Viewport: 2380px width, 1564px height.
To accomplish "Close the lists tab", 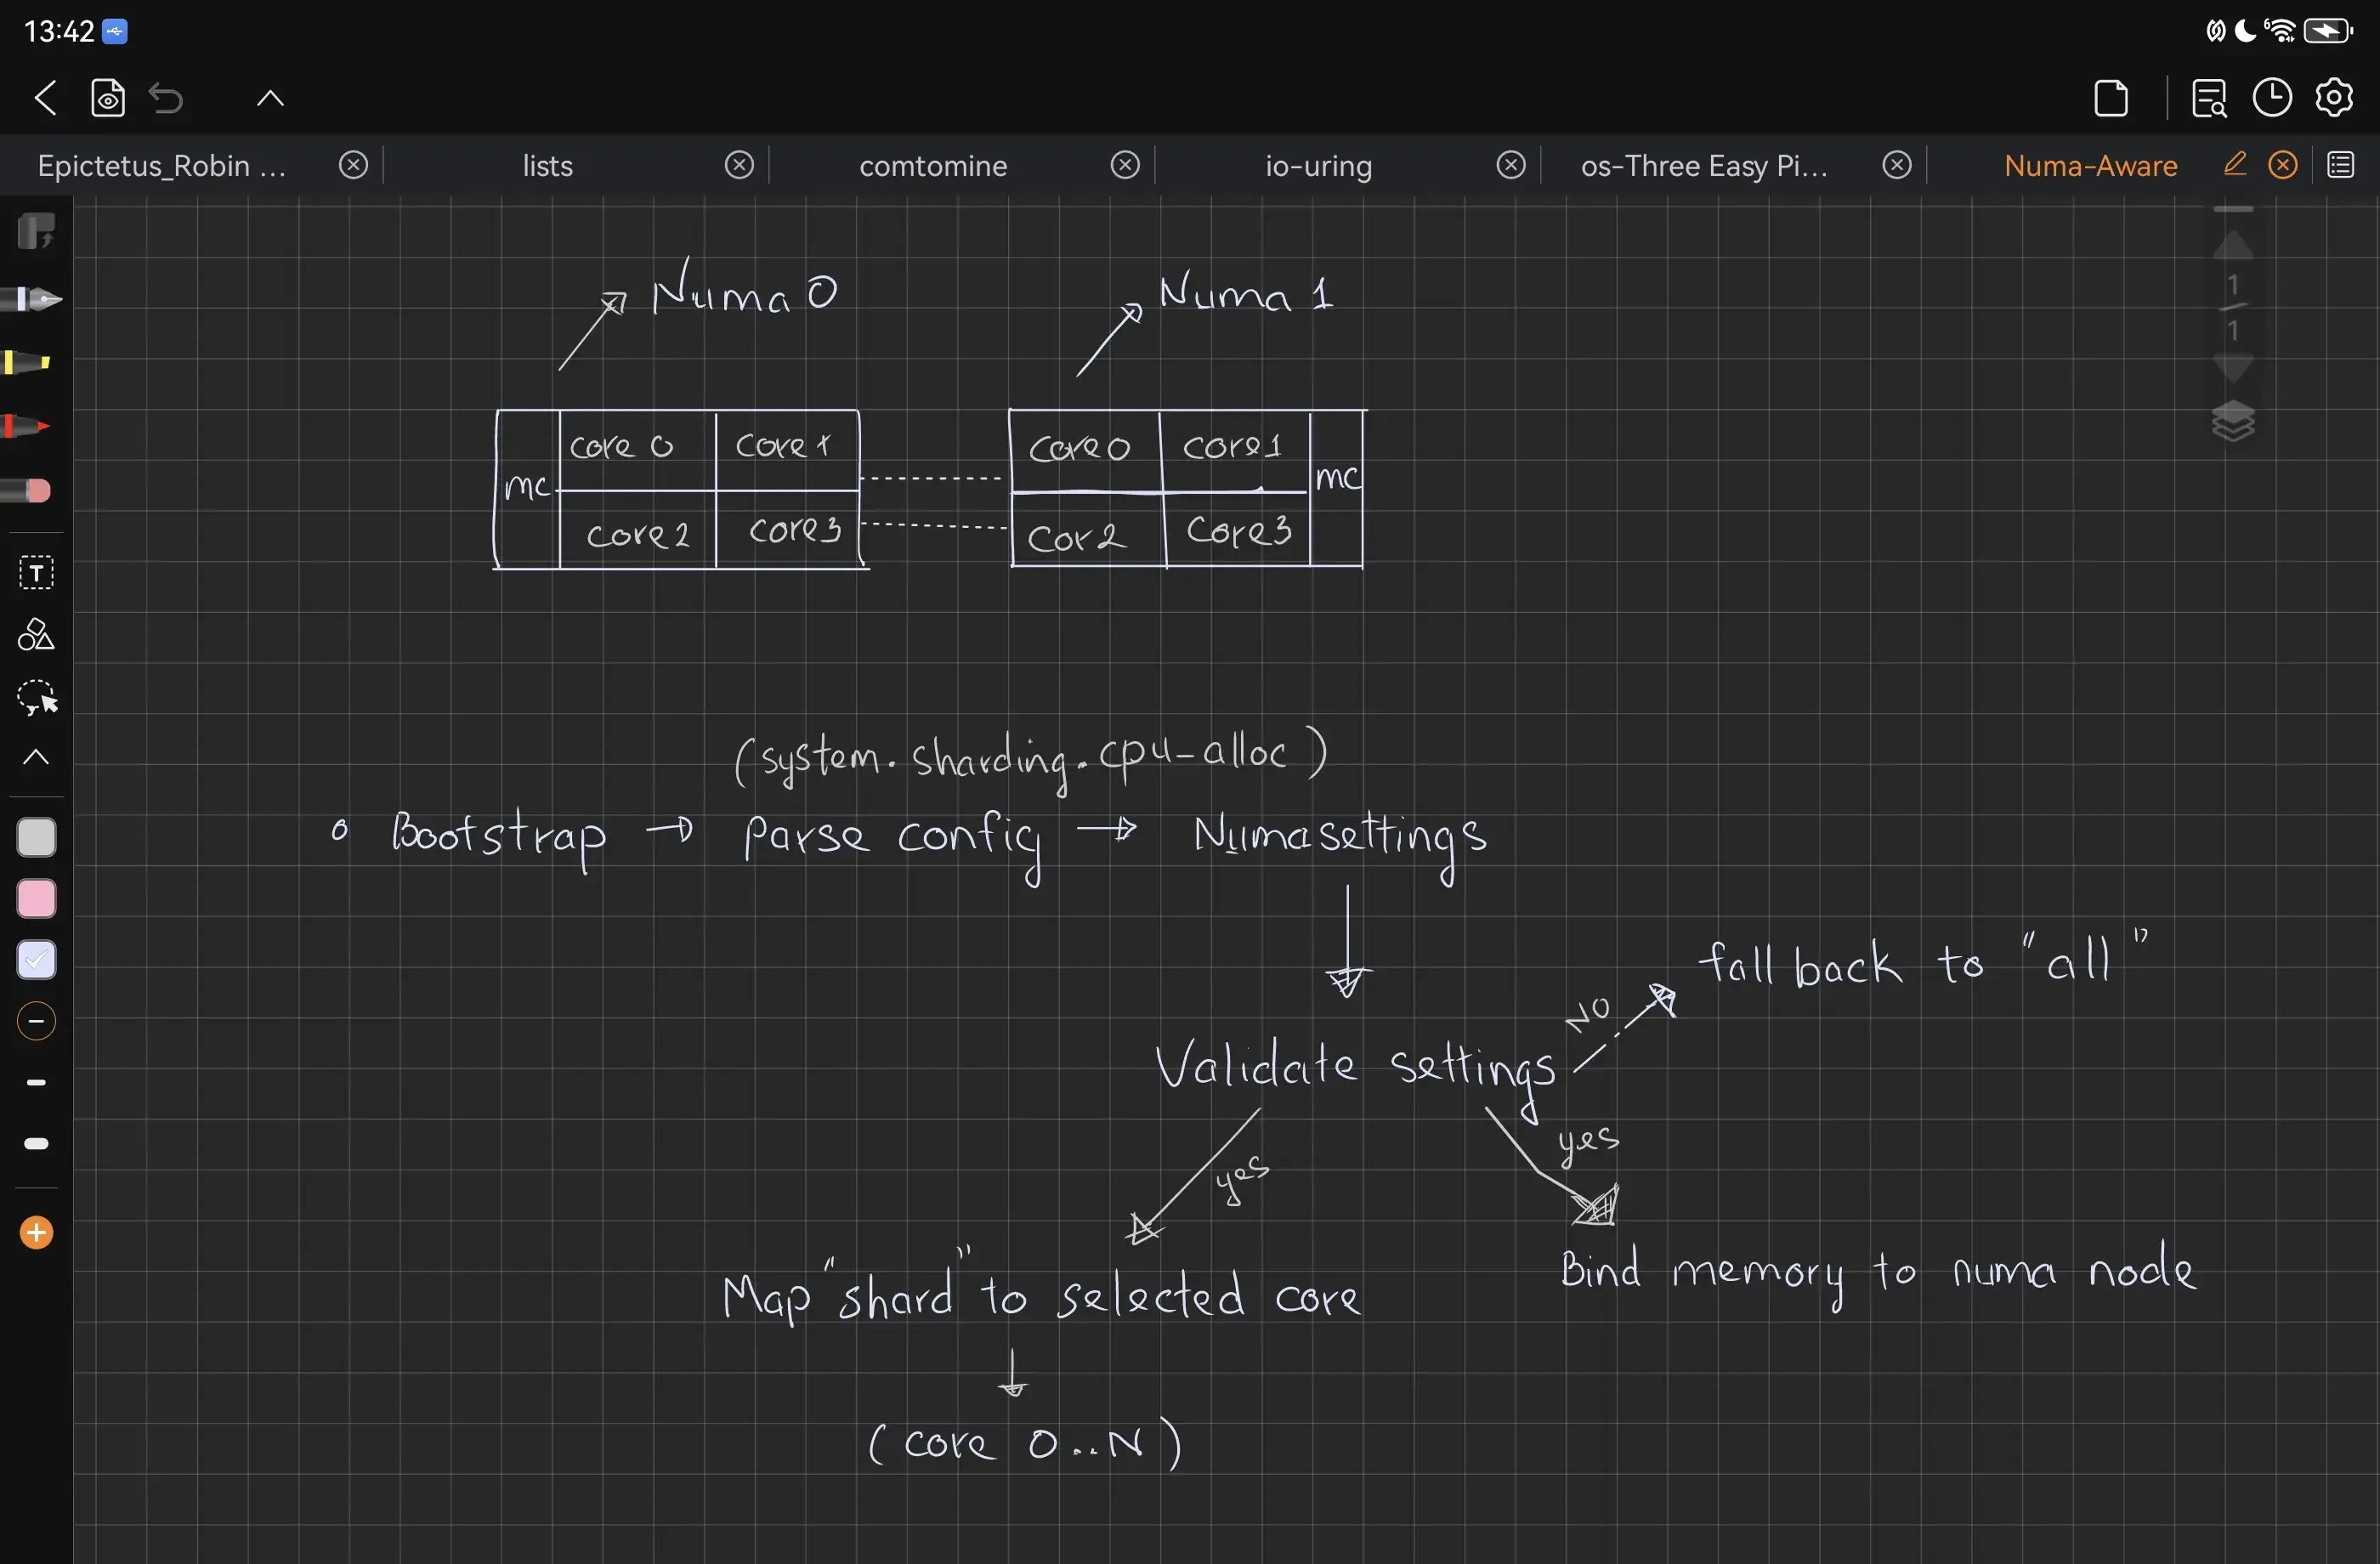I will 739,165.
